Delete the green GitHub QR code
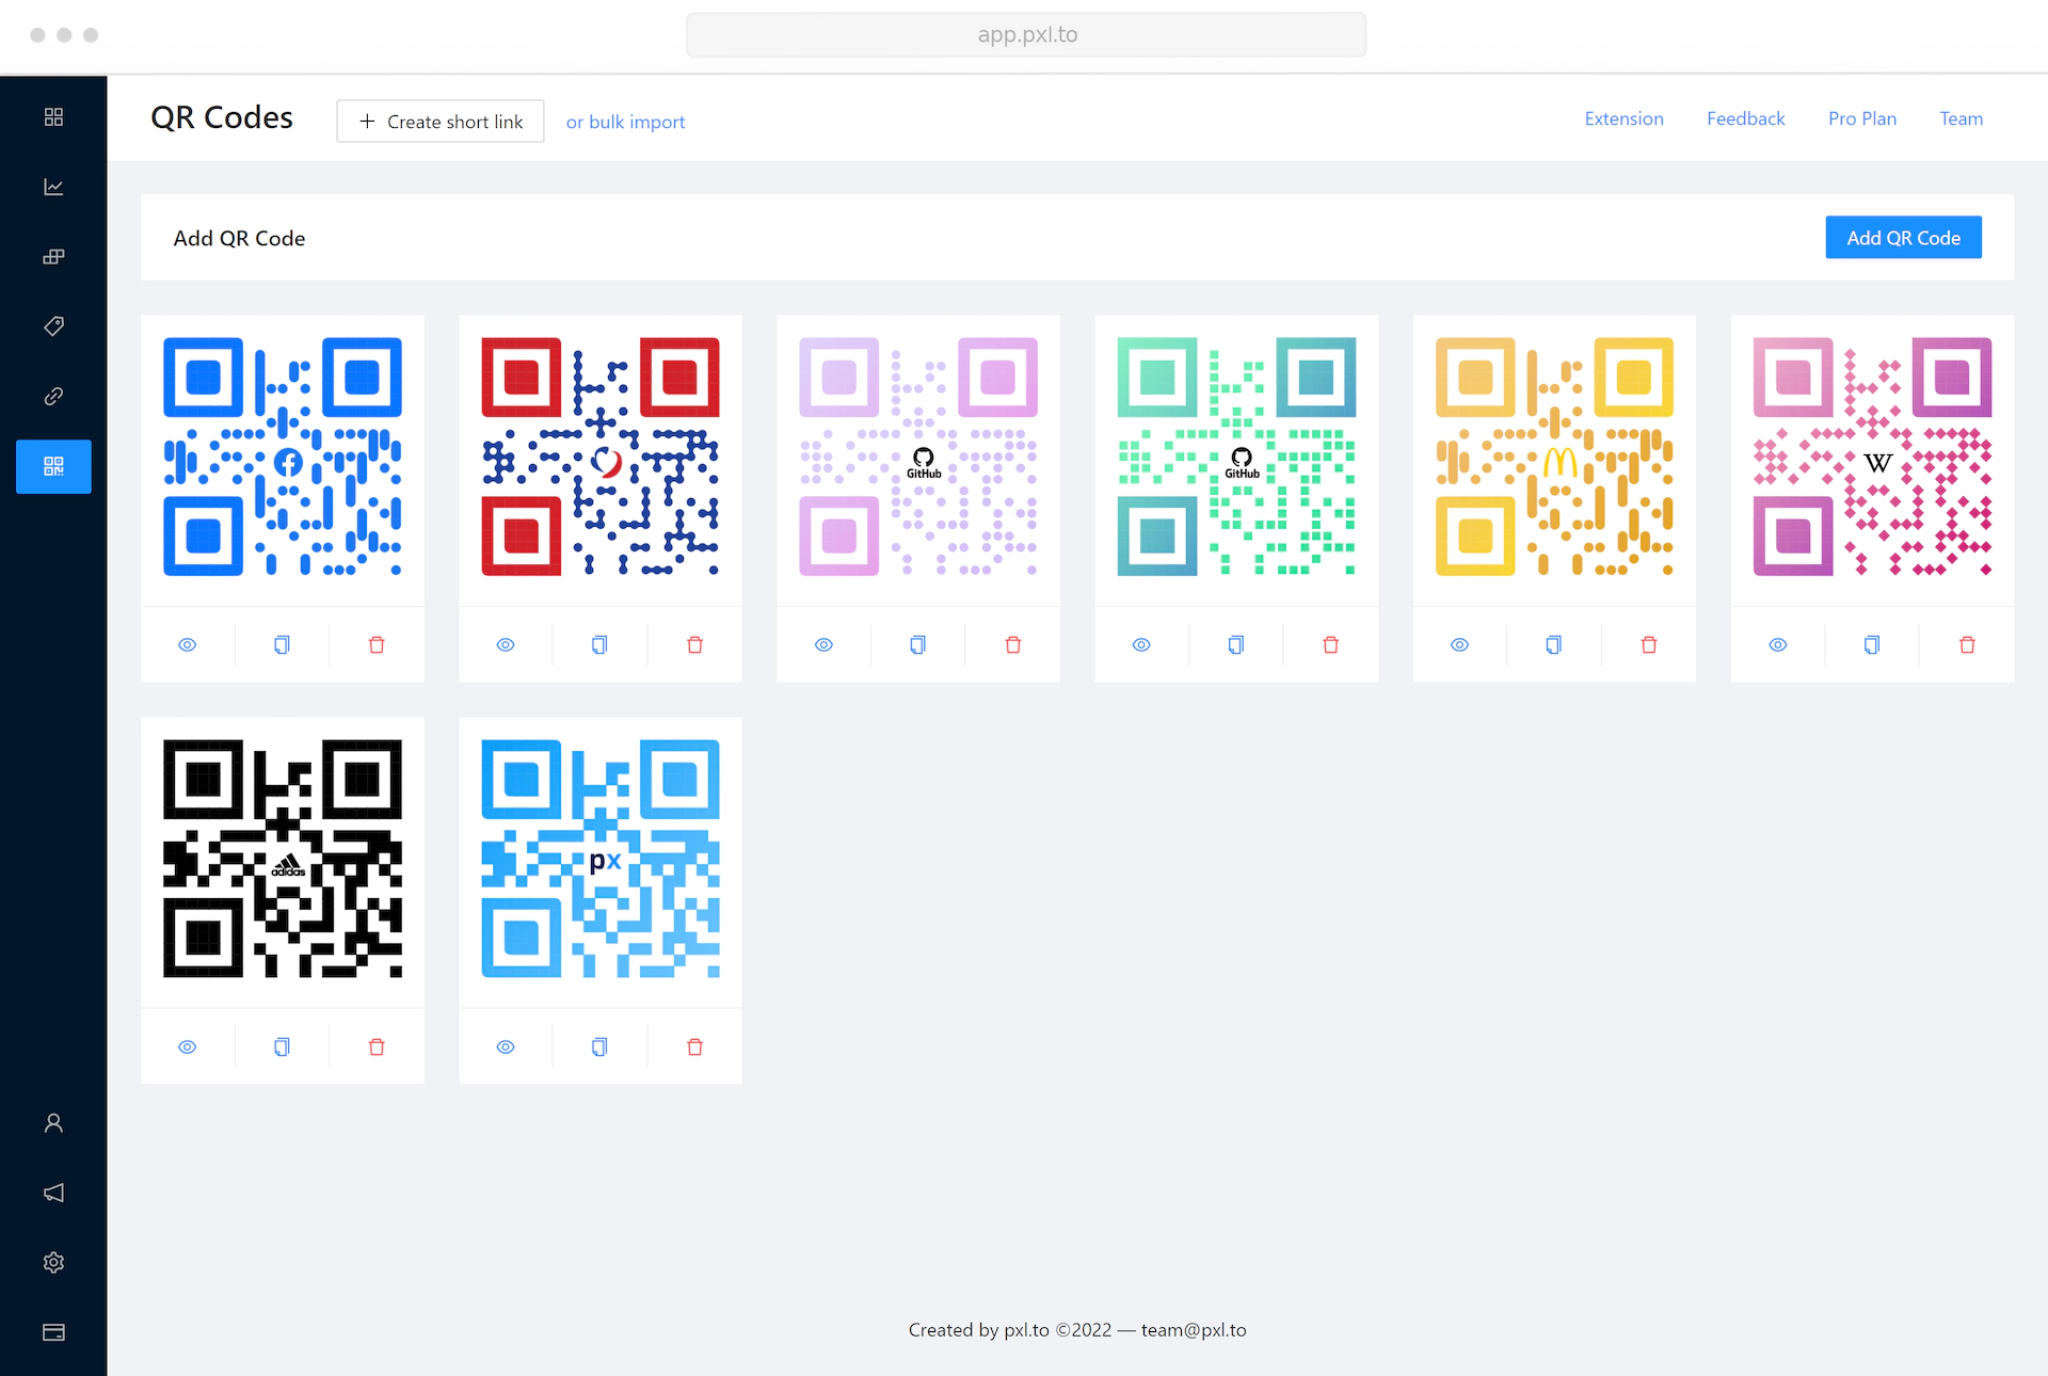 point(1331,645)
